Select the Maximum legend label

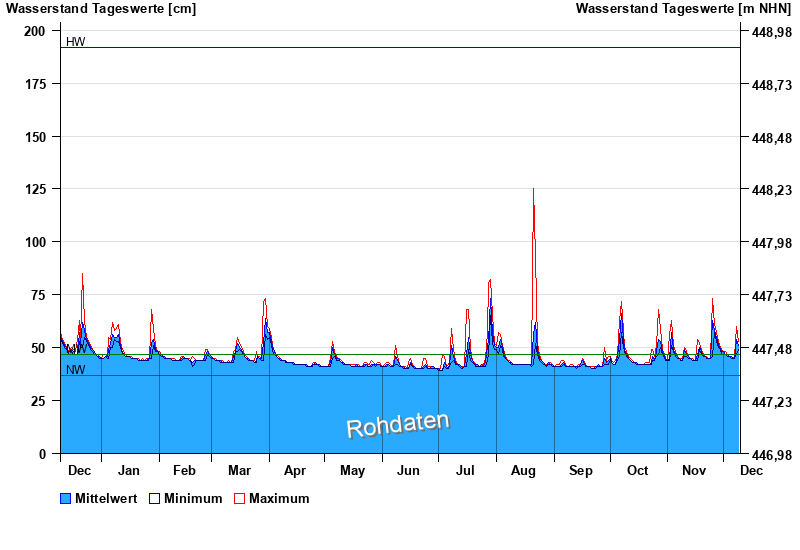[279, 498]
